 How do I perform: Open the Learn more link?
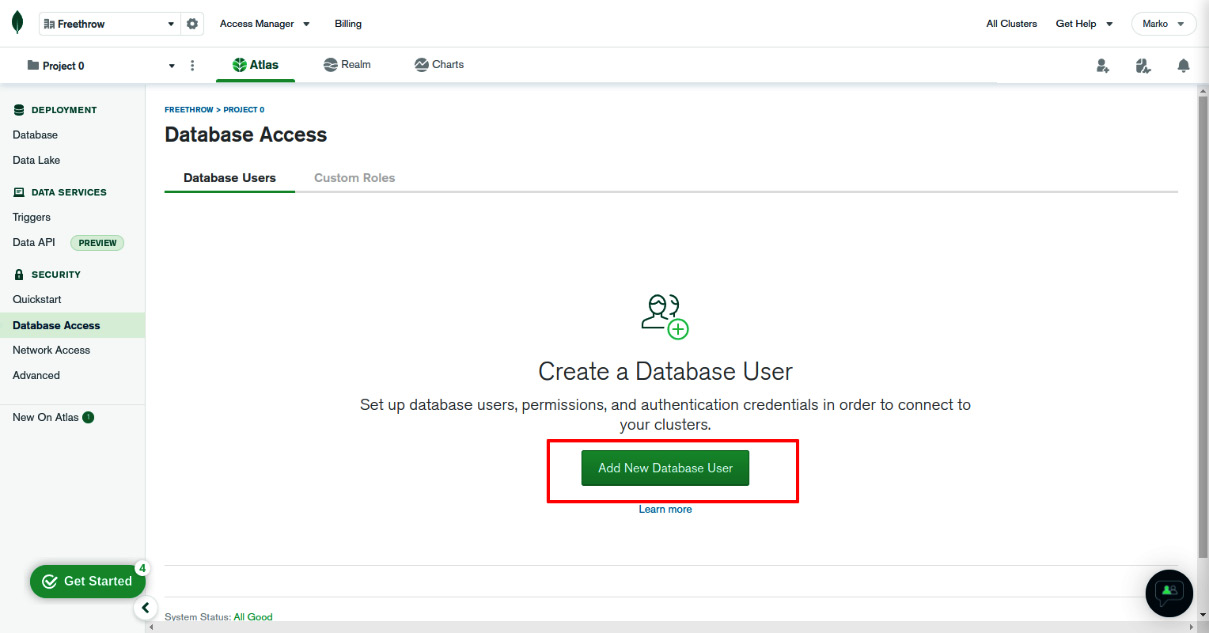click(x=665, y=509)
